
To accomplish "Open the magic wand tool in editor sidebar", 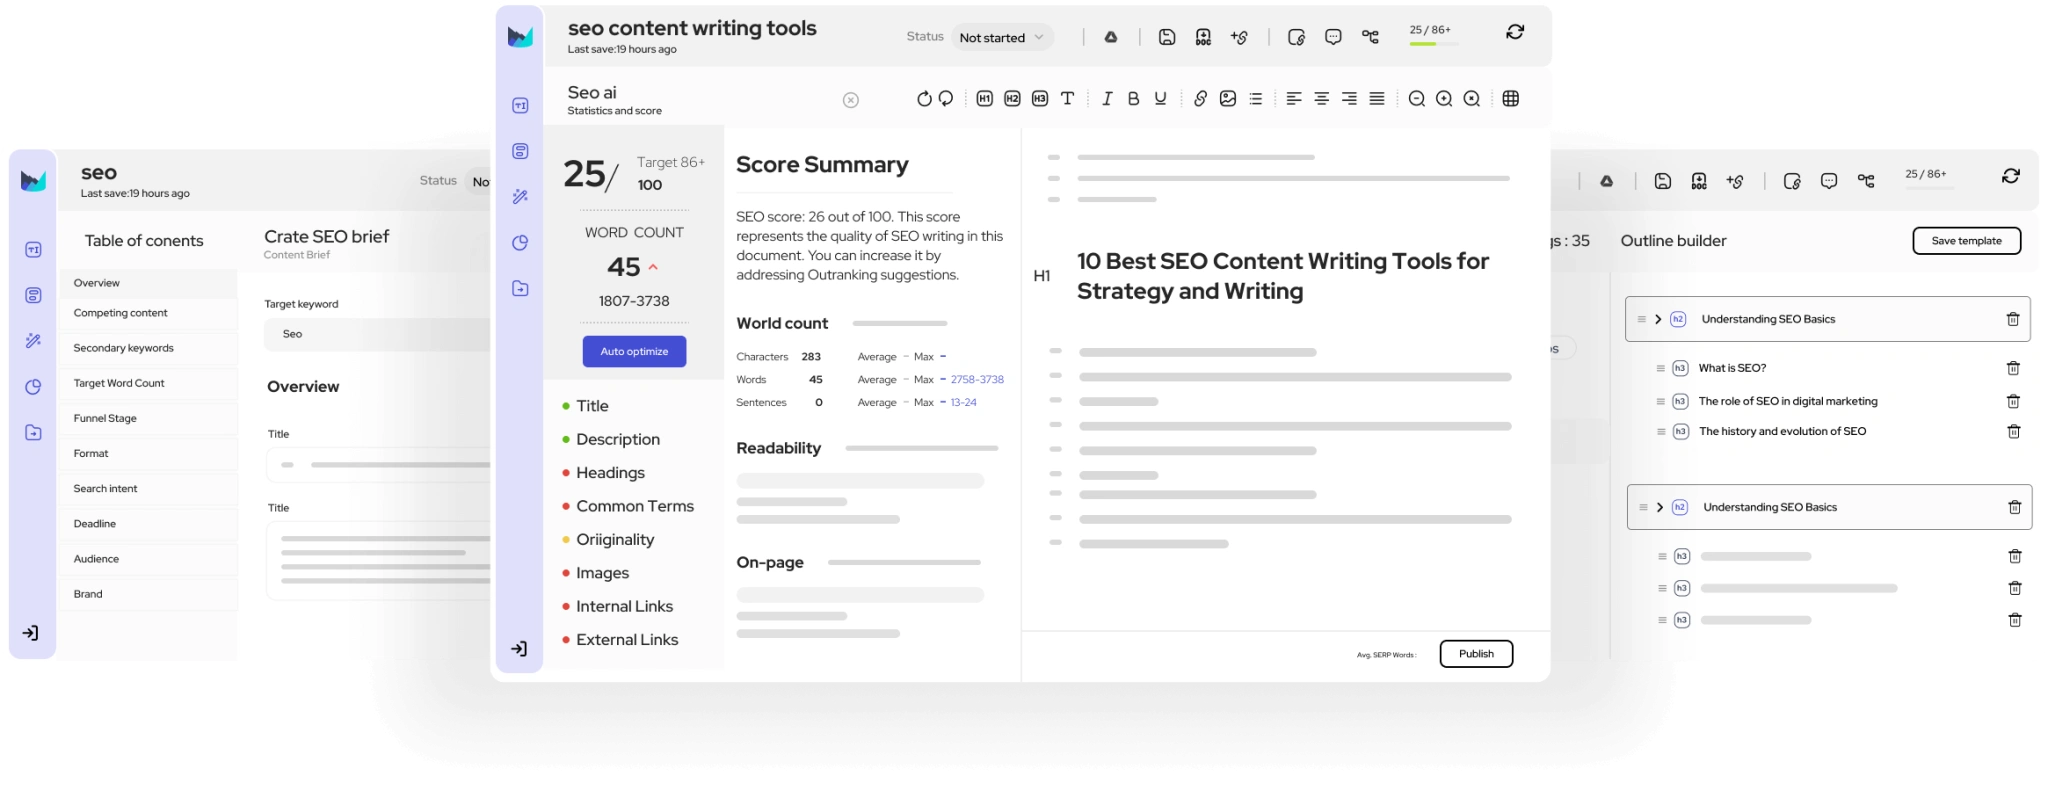I will tap(520, 197).
